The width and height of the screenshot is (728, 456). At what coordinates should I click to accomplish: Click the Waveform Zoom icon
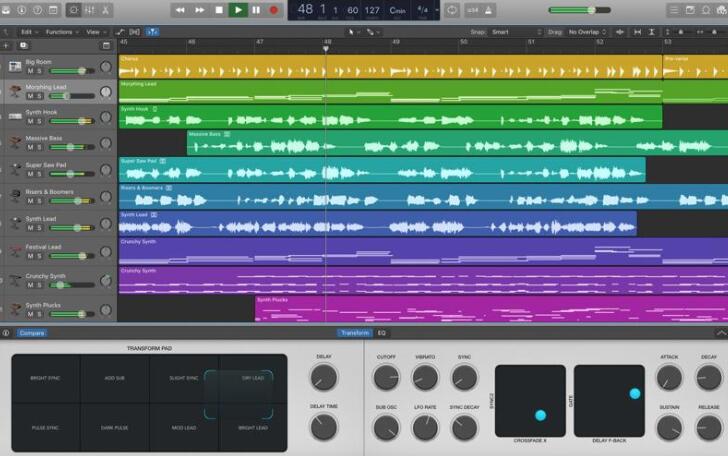point(619,32)
